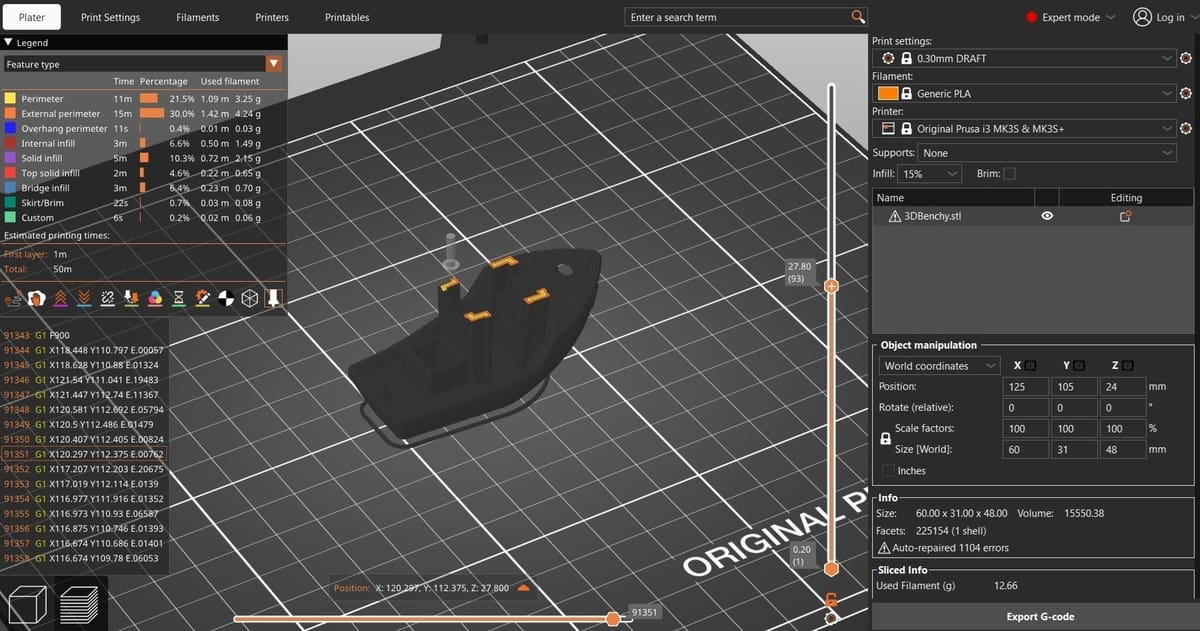Toggle retractions upward arrows icon
Viewport: 1200px width, 631px height.
(60, 298)
